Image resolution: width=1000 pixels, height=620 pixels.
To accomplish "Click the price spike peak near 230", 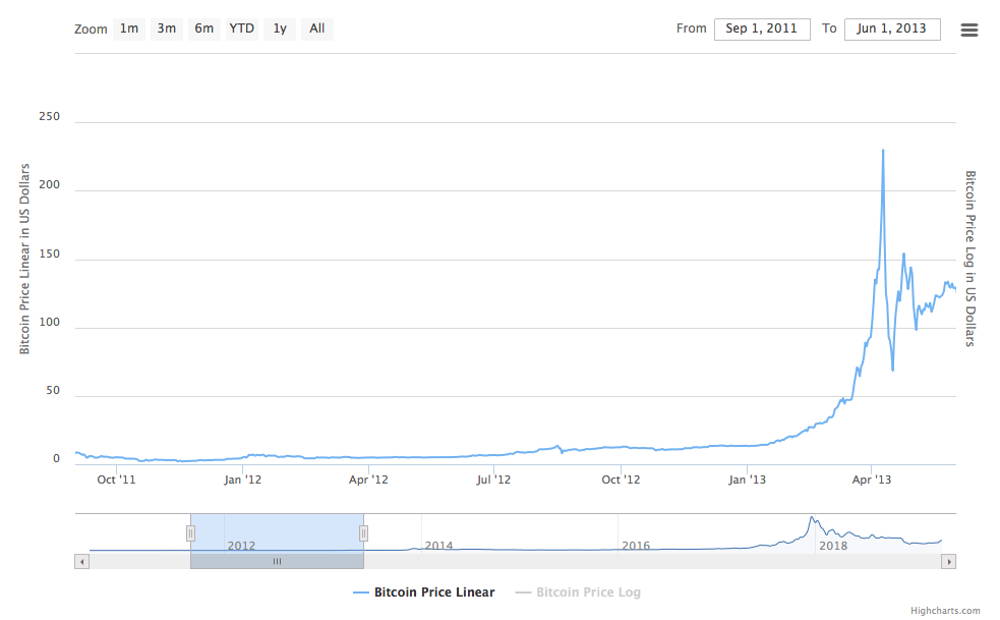I will [x=883, y=151].
